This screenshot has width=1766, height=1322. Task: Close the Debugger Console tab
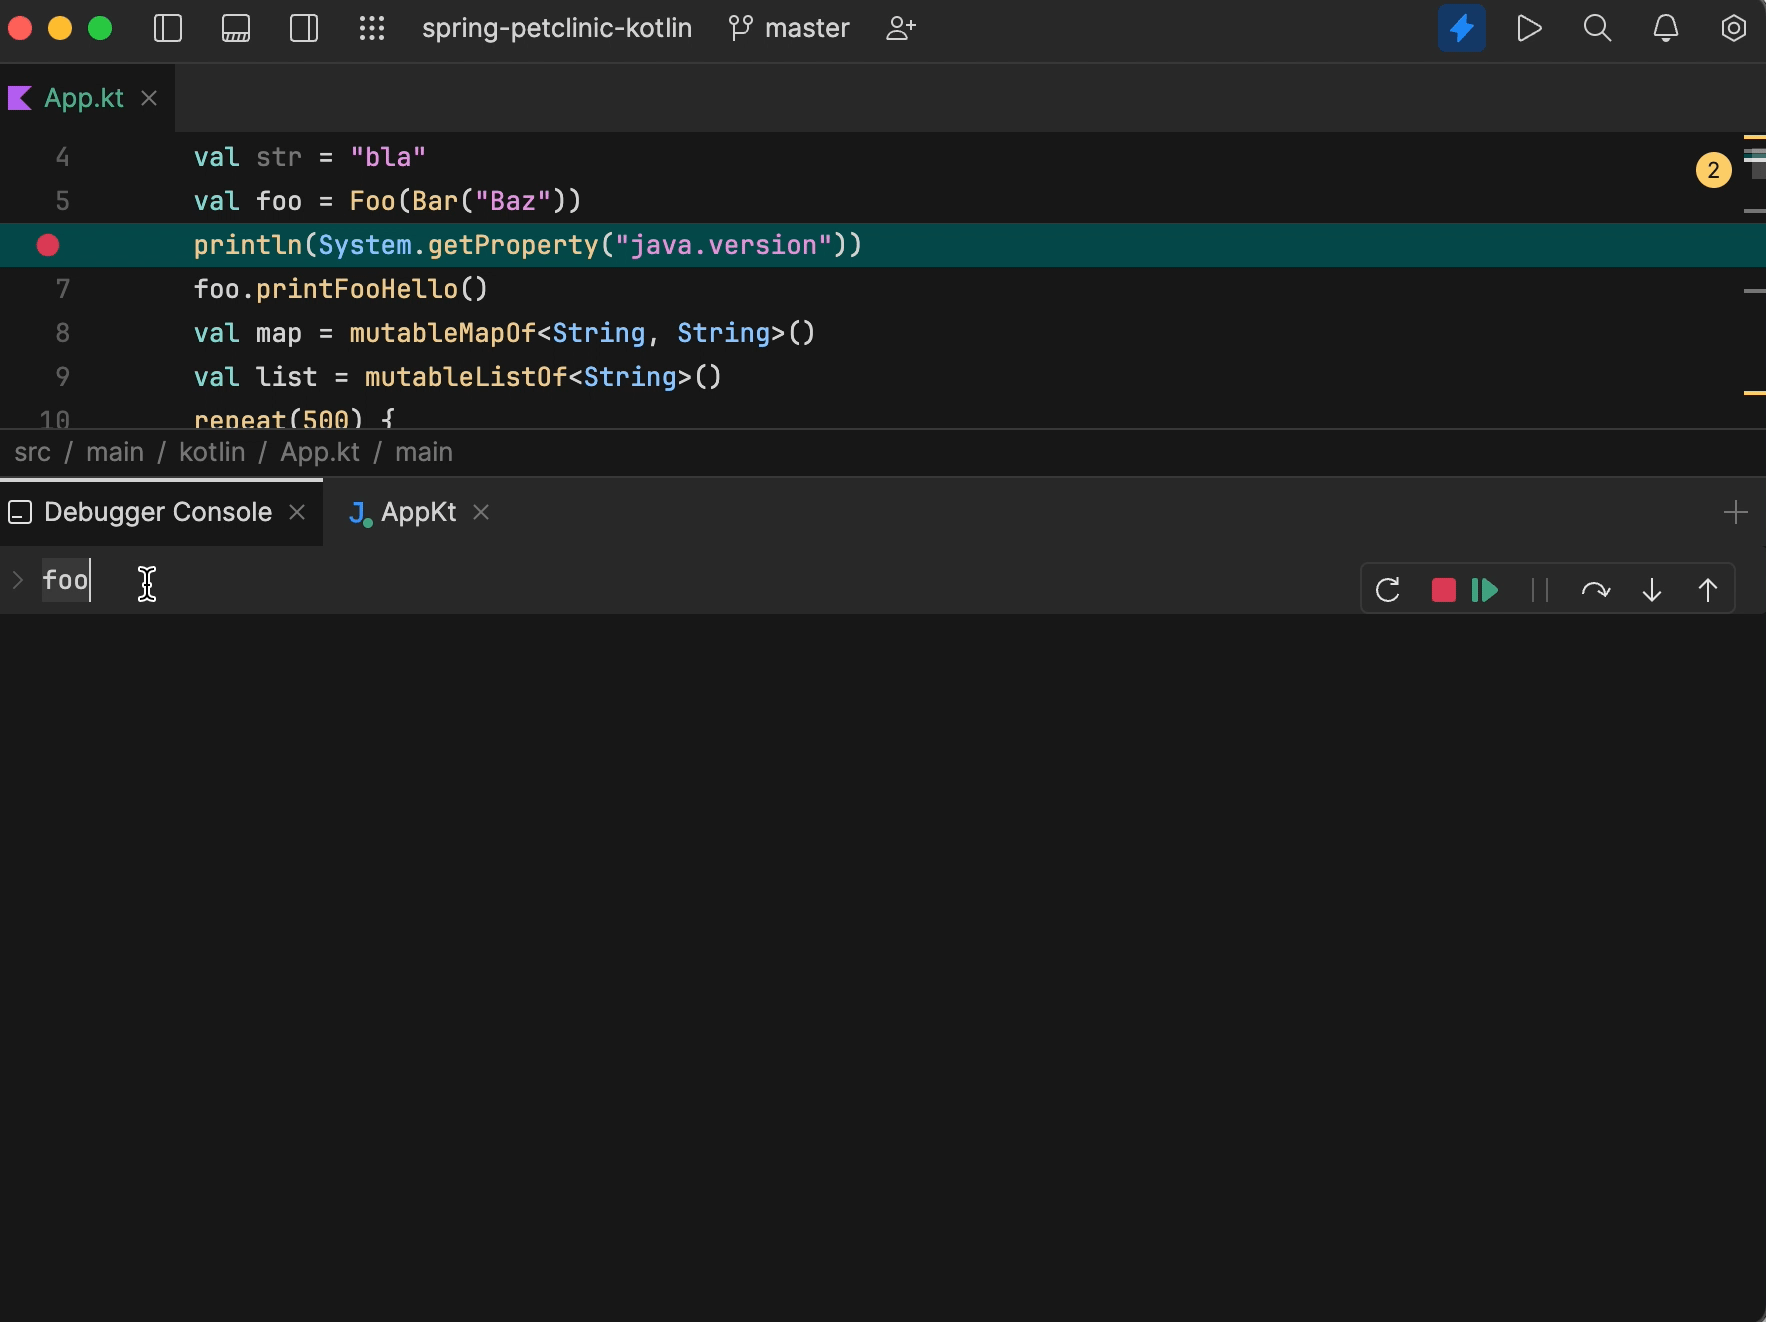click(297, 512)
